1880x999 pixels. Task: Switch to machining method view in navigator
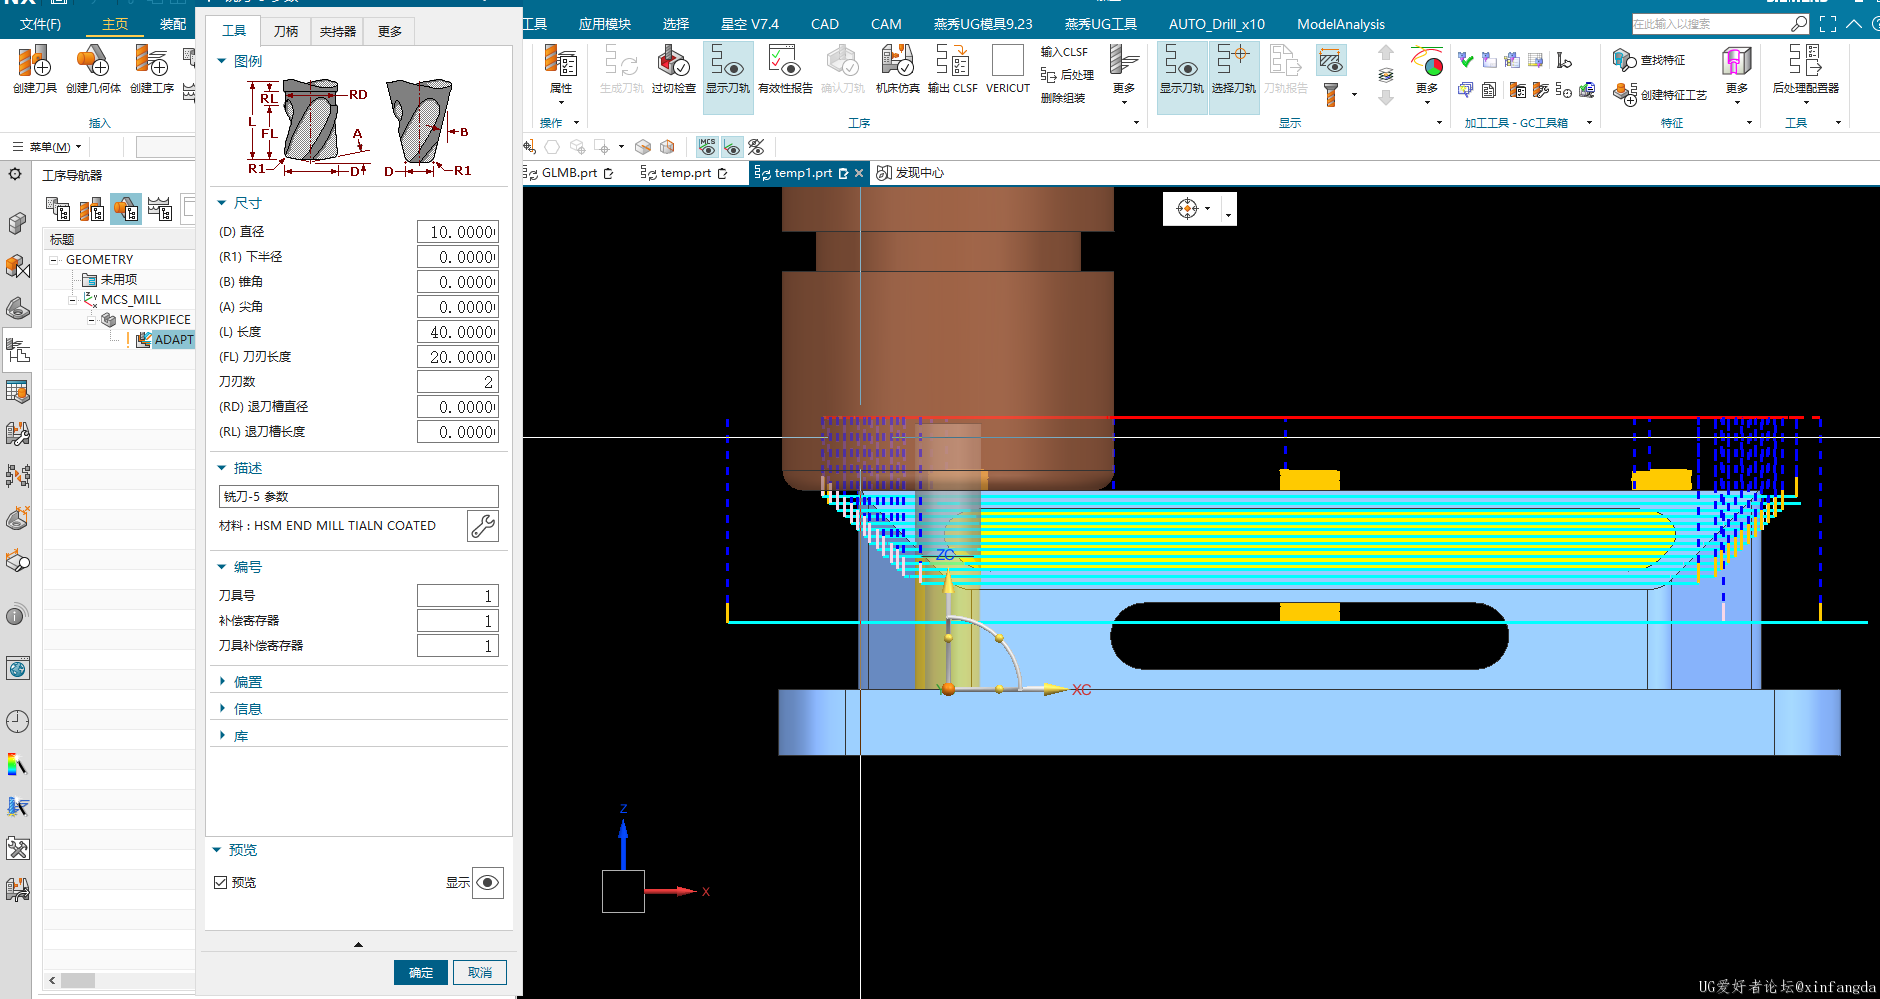pyautogui.click(x=160, y=209)
